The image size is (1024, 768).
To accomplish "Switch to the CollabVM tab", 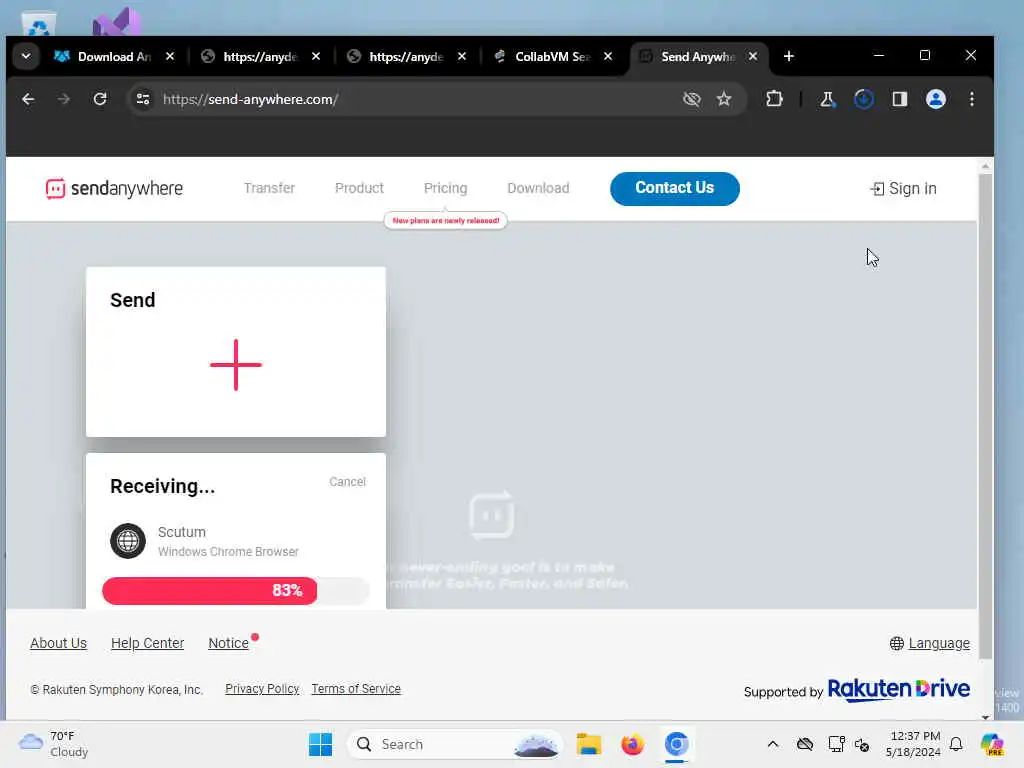I will [554, 57].
